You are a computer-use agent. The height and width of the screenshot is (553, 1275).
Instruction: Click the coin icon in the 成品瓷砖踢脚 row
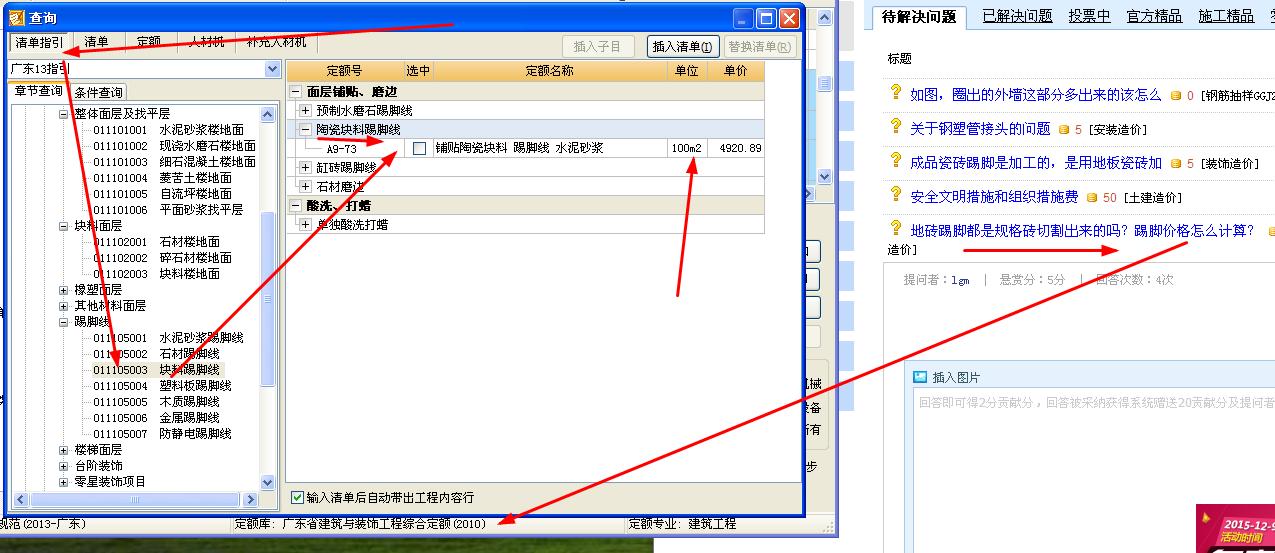click(1176, 164)
